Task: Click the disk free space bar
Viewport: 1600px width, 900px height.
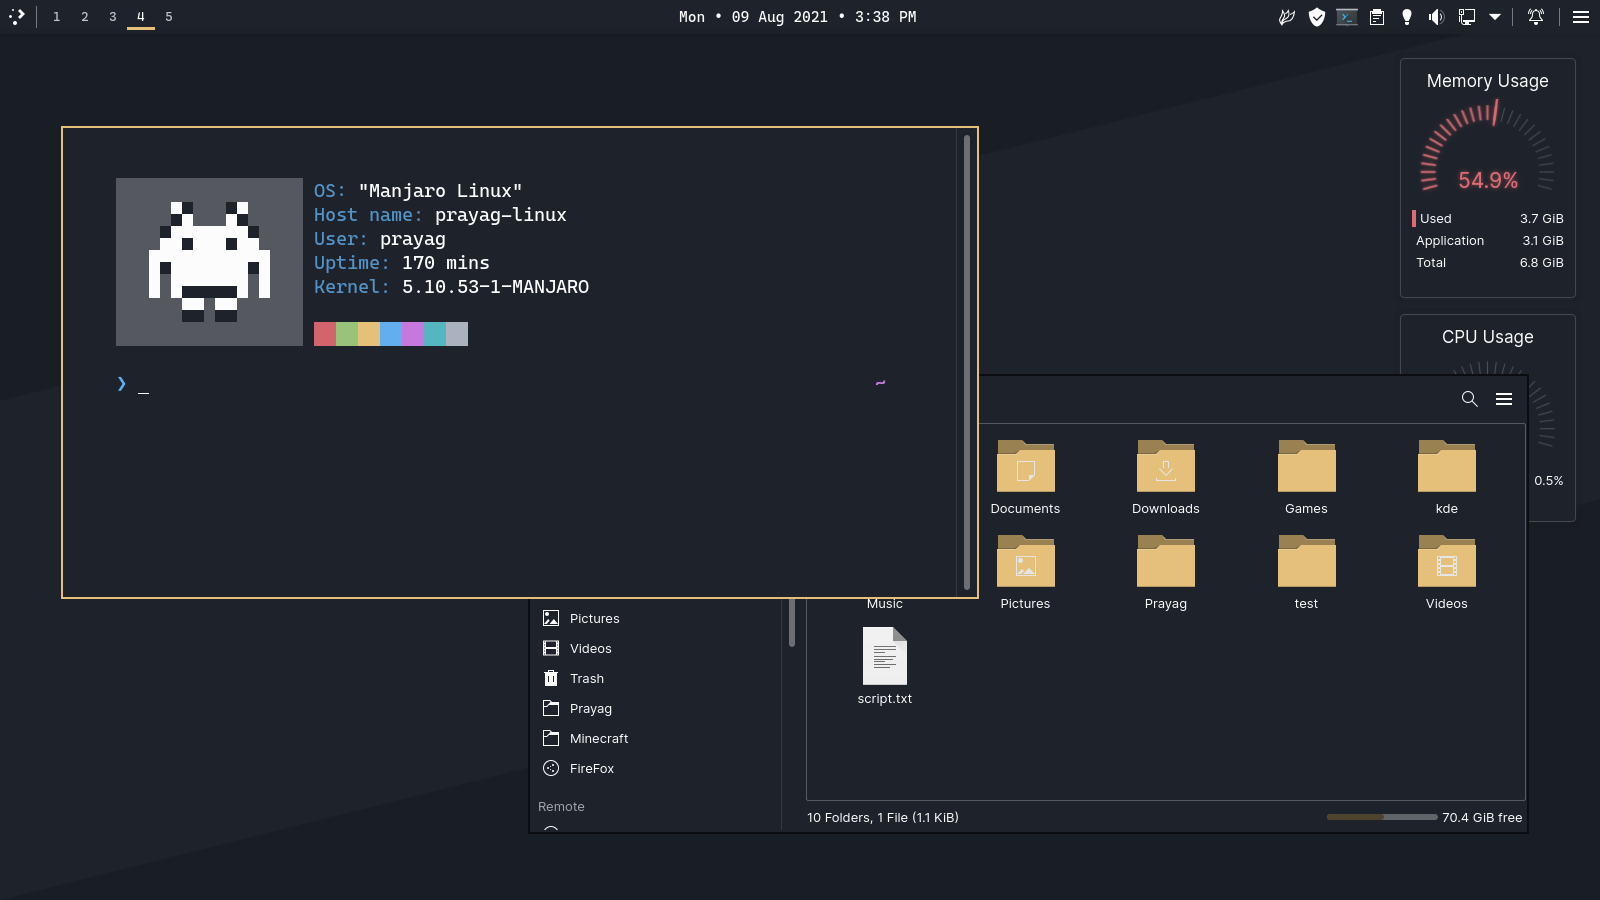Action: pyautogui.click(x=1382, y=817)
